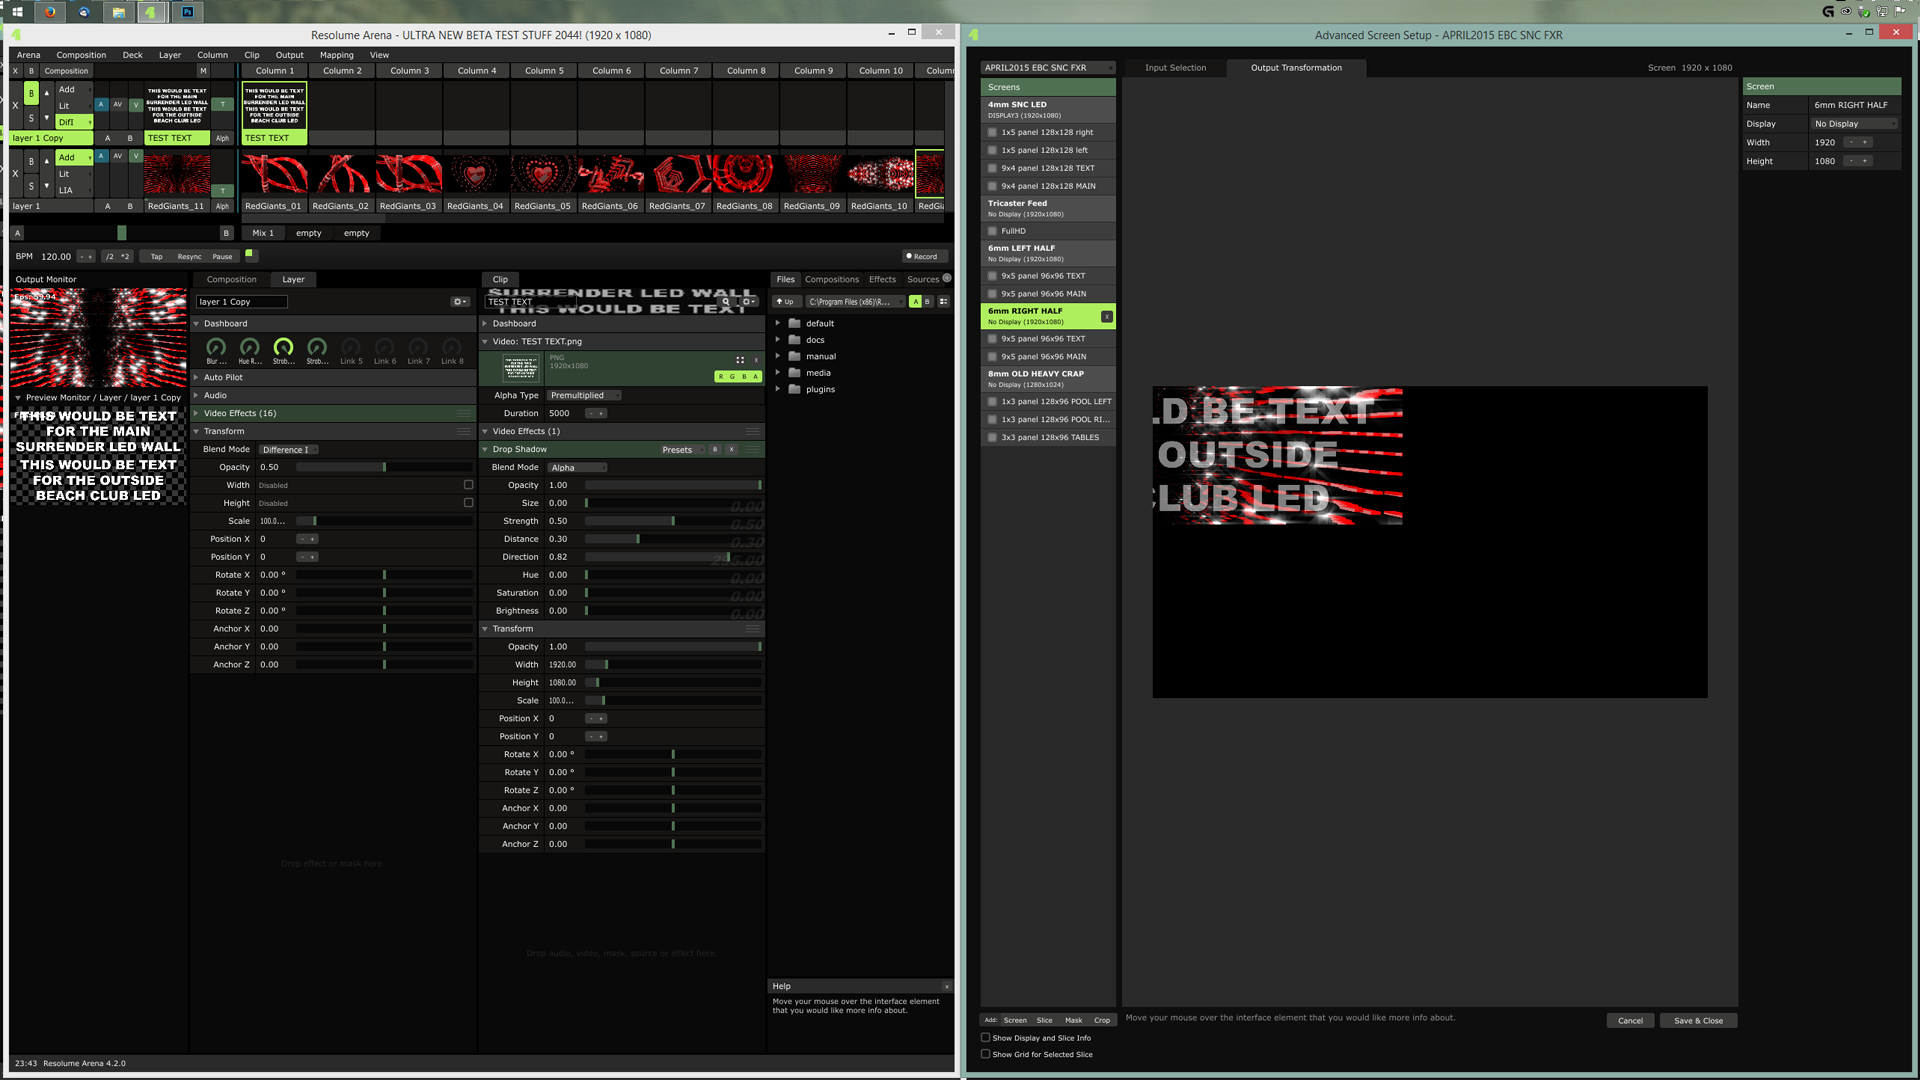Screen dimensions: 1920x1080
Task: Click the layer settings gear icon
Action: [459, 301]
